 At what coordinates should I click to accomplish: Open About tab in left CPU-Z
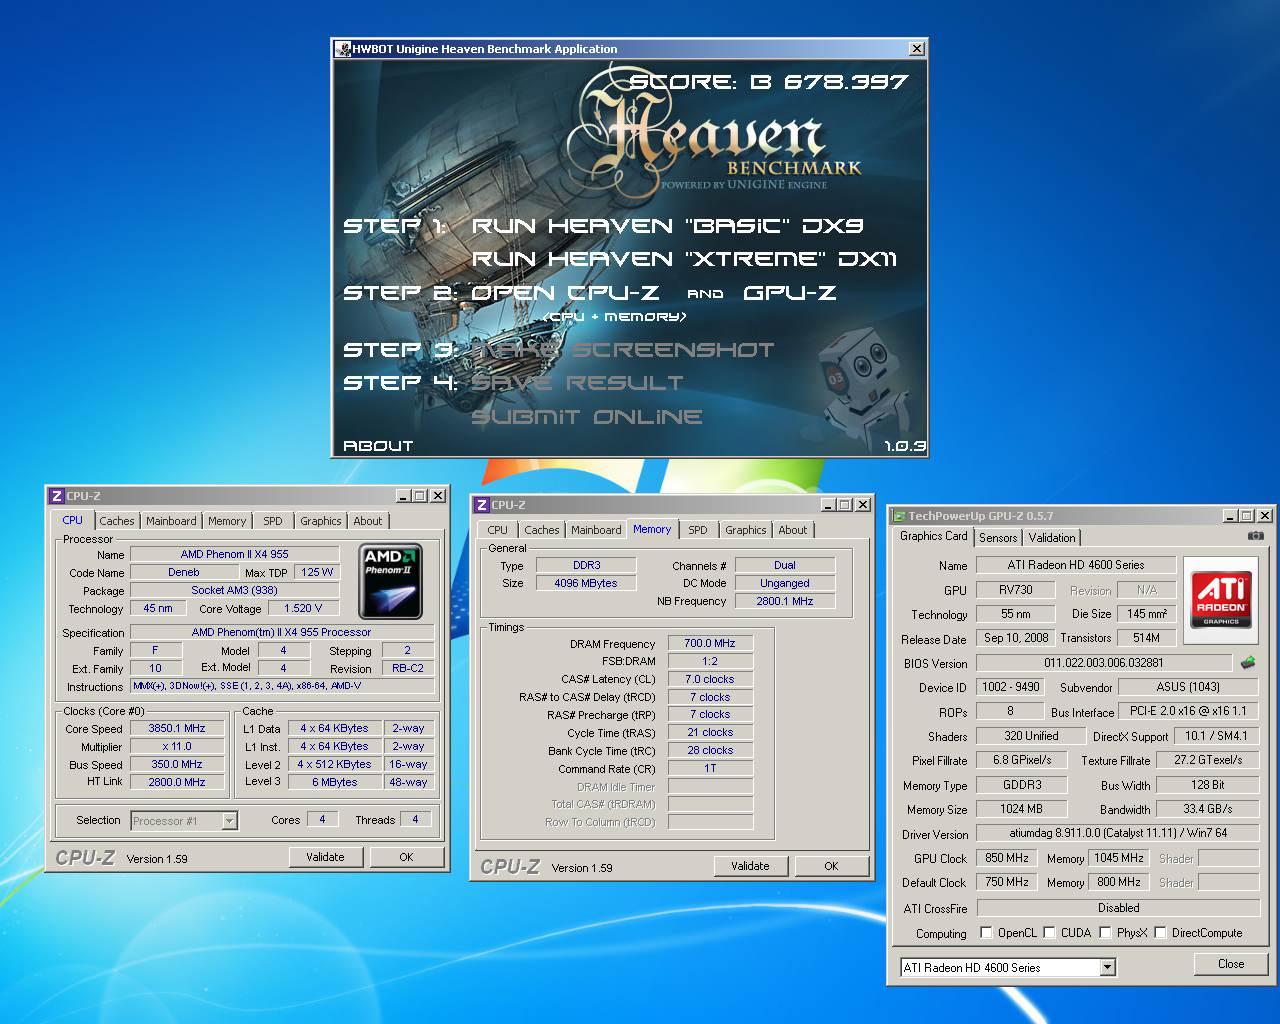pyautogui.click(x=368, y=521)
